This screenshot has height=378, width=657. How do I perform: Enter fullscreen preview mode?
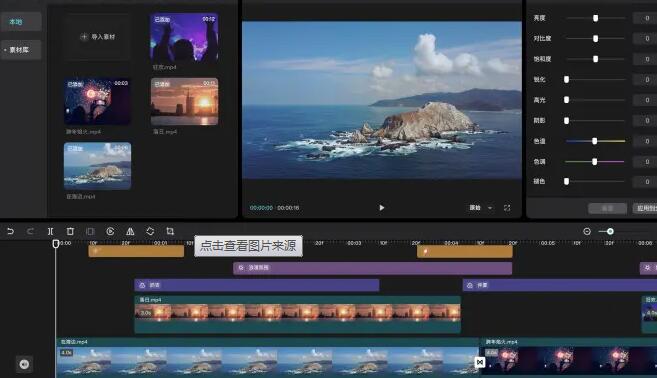click(507, 208)
